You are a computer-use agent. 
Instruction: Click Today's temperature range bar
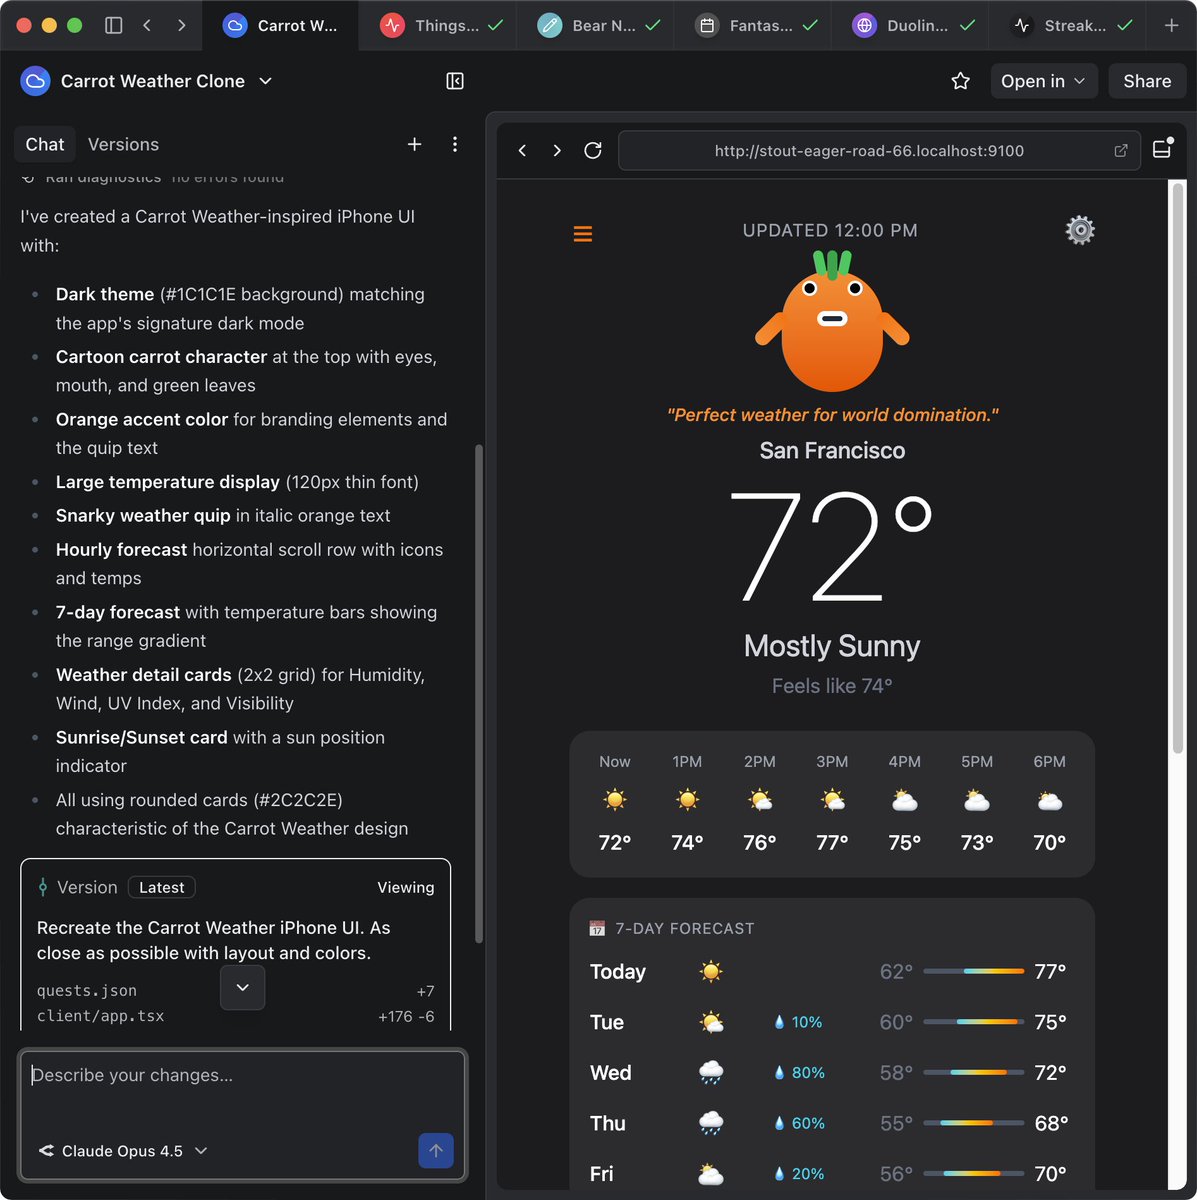tap(974, 971)
